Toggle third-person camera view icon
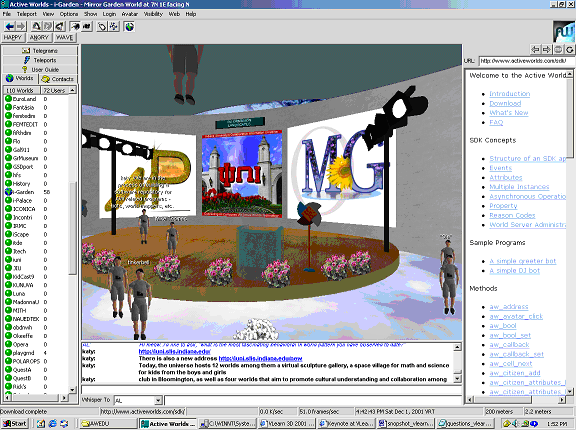 coord(87,26)
